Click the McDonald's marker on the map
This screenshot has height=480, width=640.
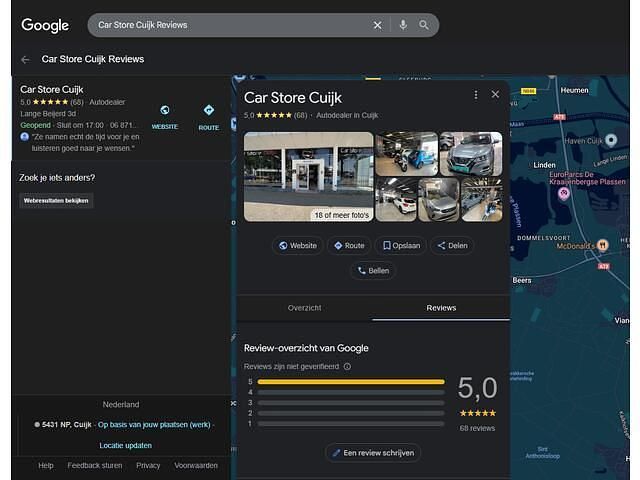603,245
